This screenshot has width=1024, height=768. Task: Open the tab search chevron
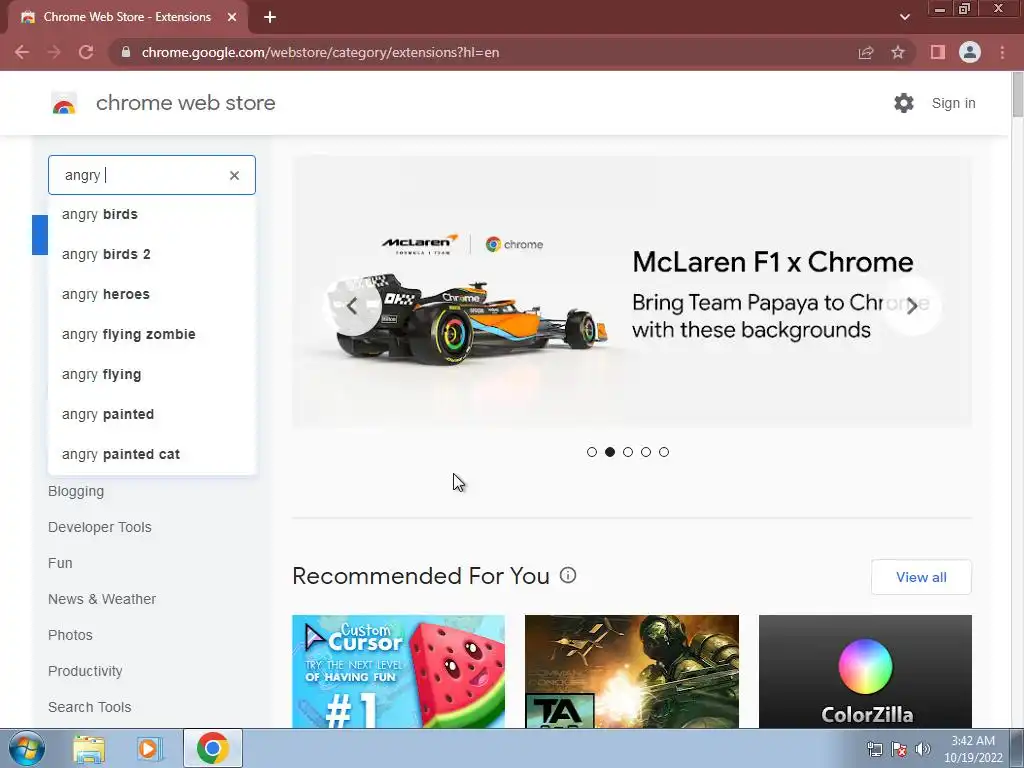coord(904,17)
